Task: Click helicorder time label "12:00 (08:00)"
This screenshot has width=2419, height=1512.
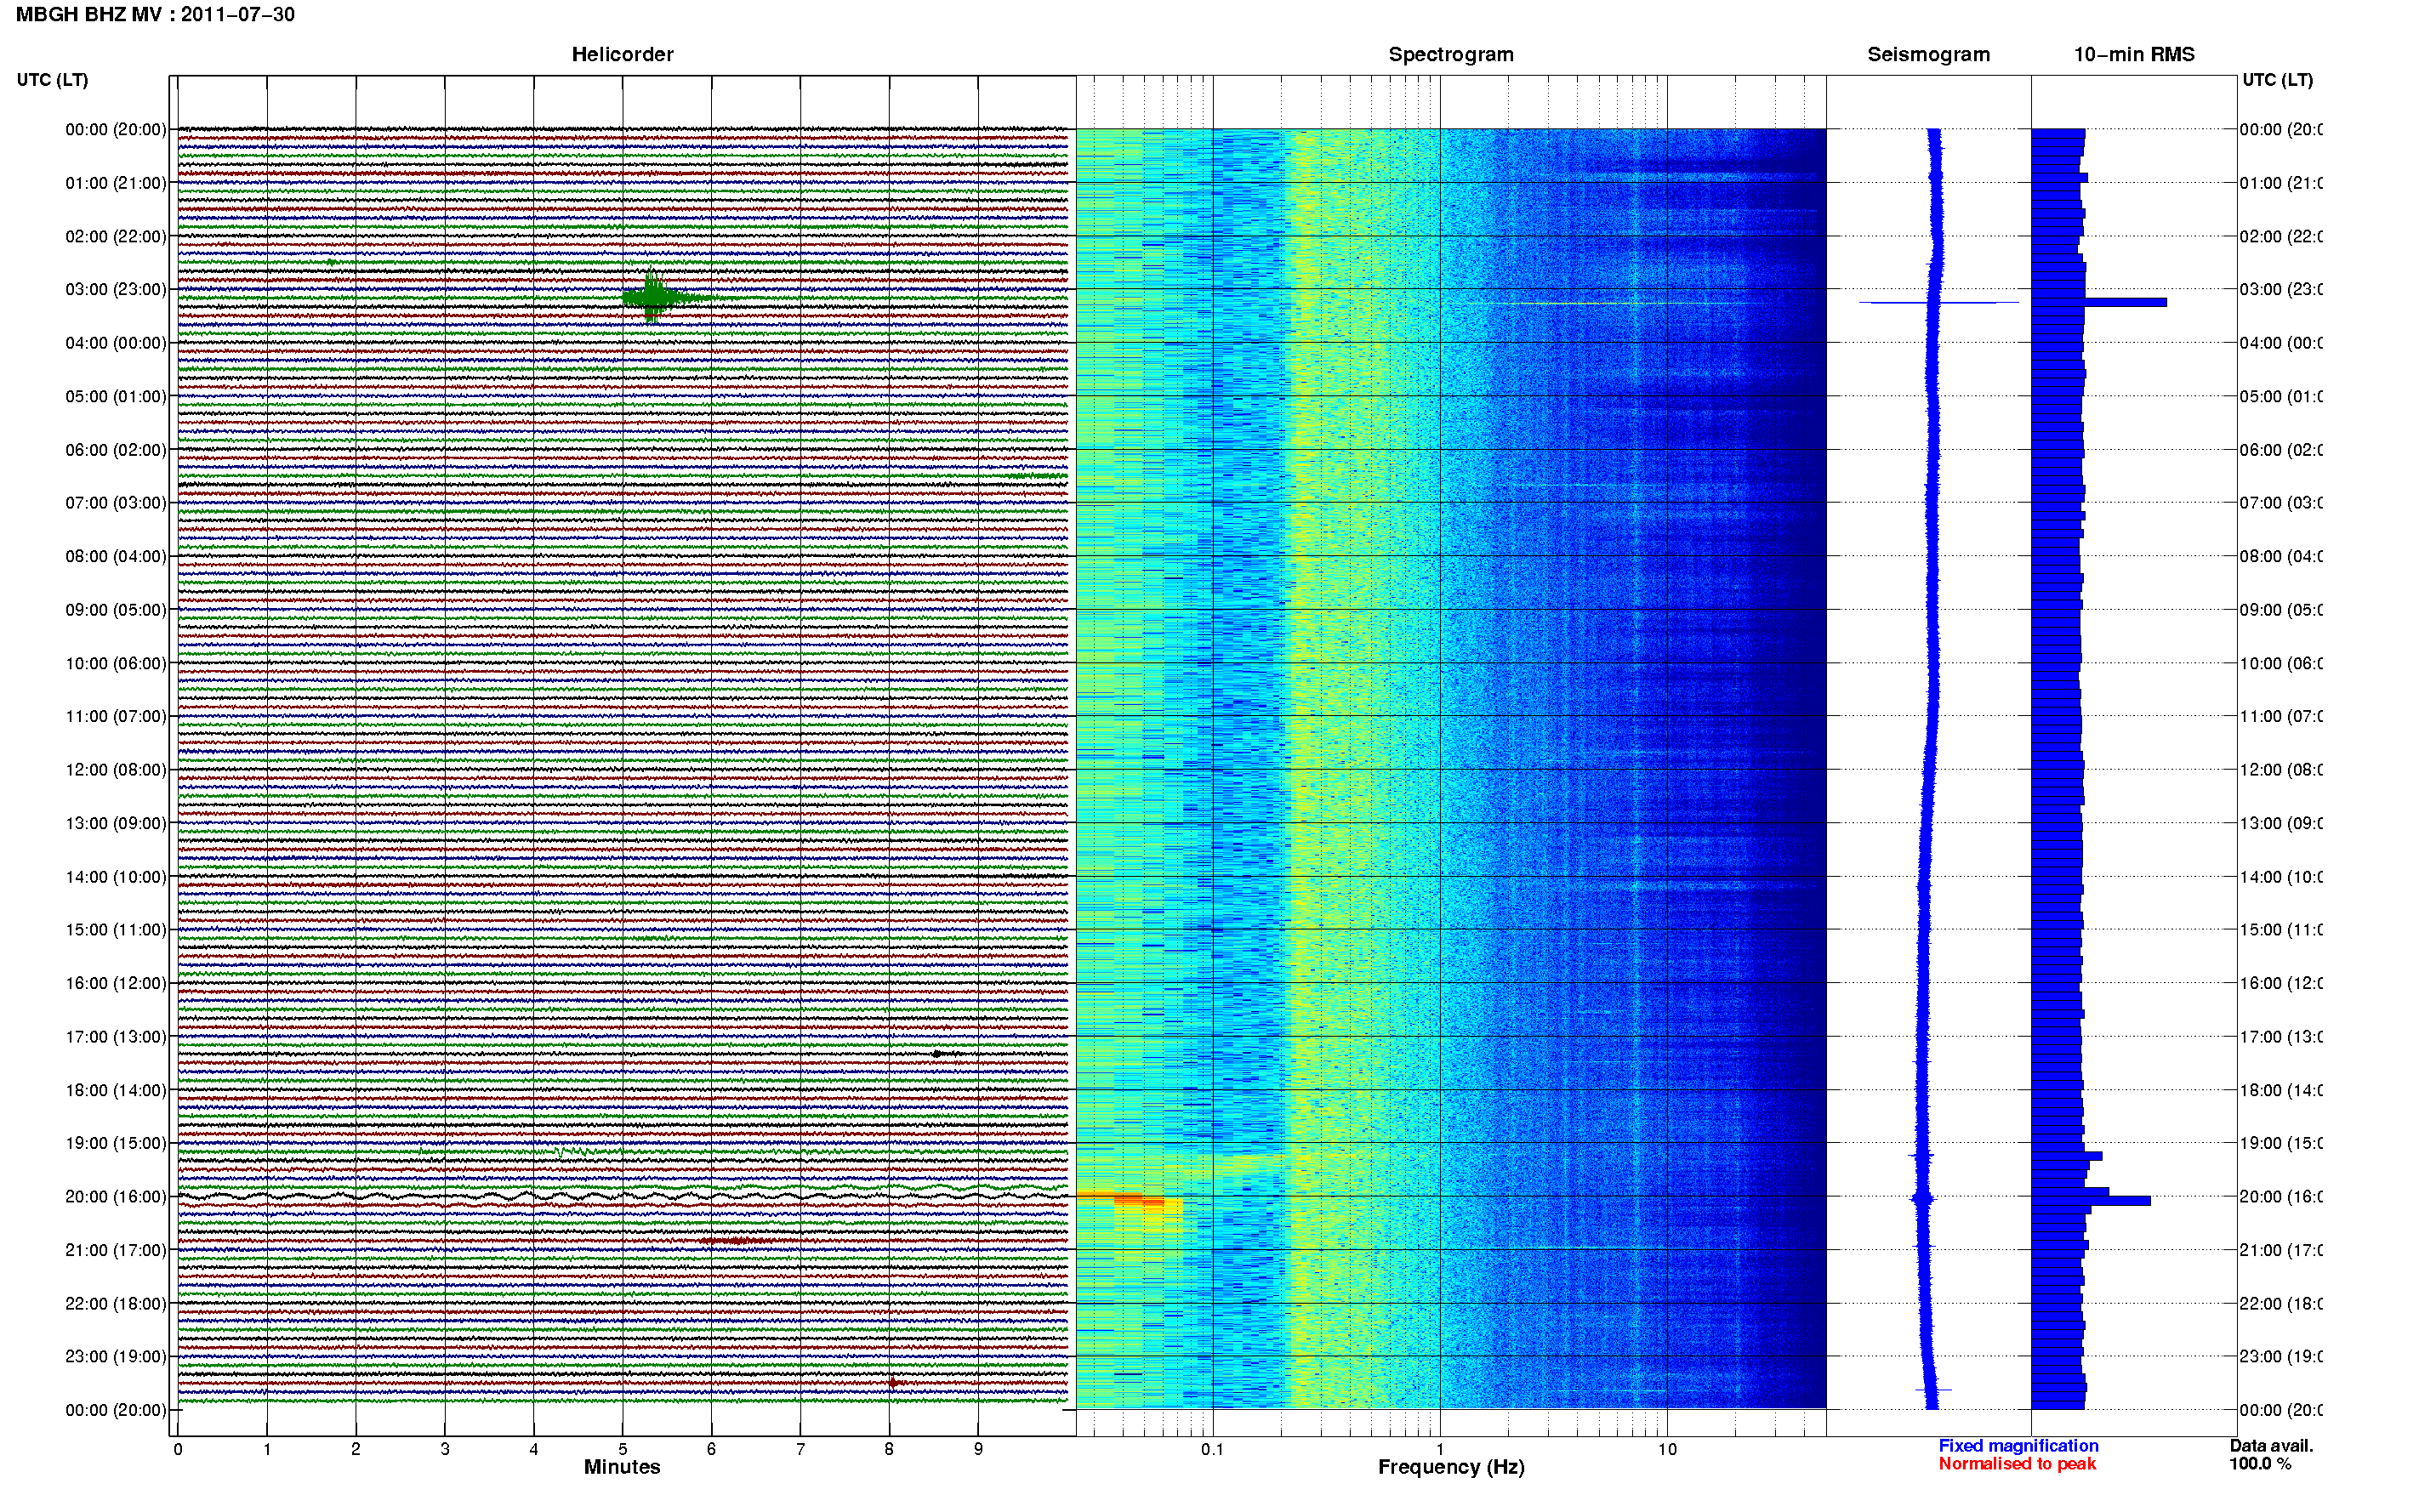Action: pyautogui.click(x=116, y=770)
